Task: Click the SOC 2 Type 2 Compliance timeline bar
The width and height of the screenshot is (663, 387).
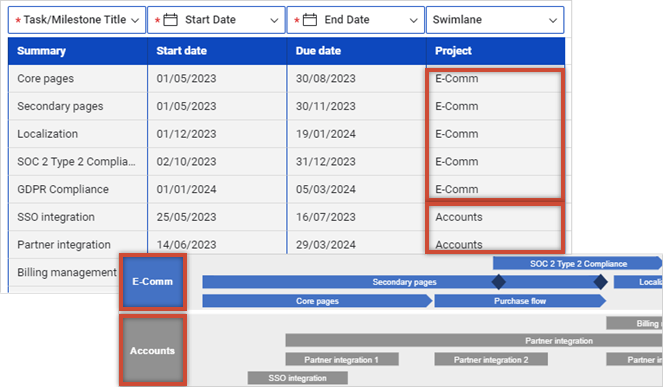Action: pyautogui.click(x=577, y=263)
